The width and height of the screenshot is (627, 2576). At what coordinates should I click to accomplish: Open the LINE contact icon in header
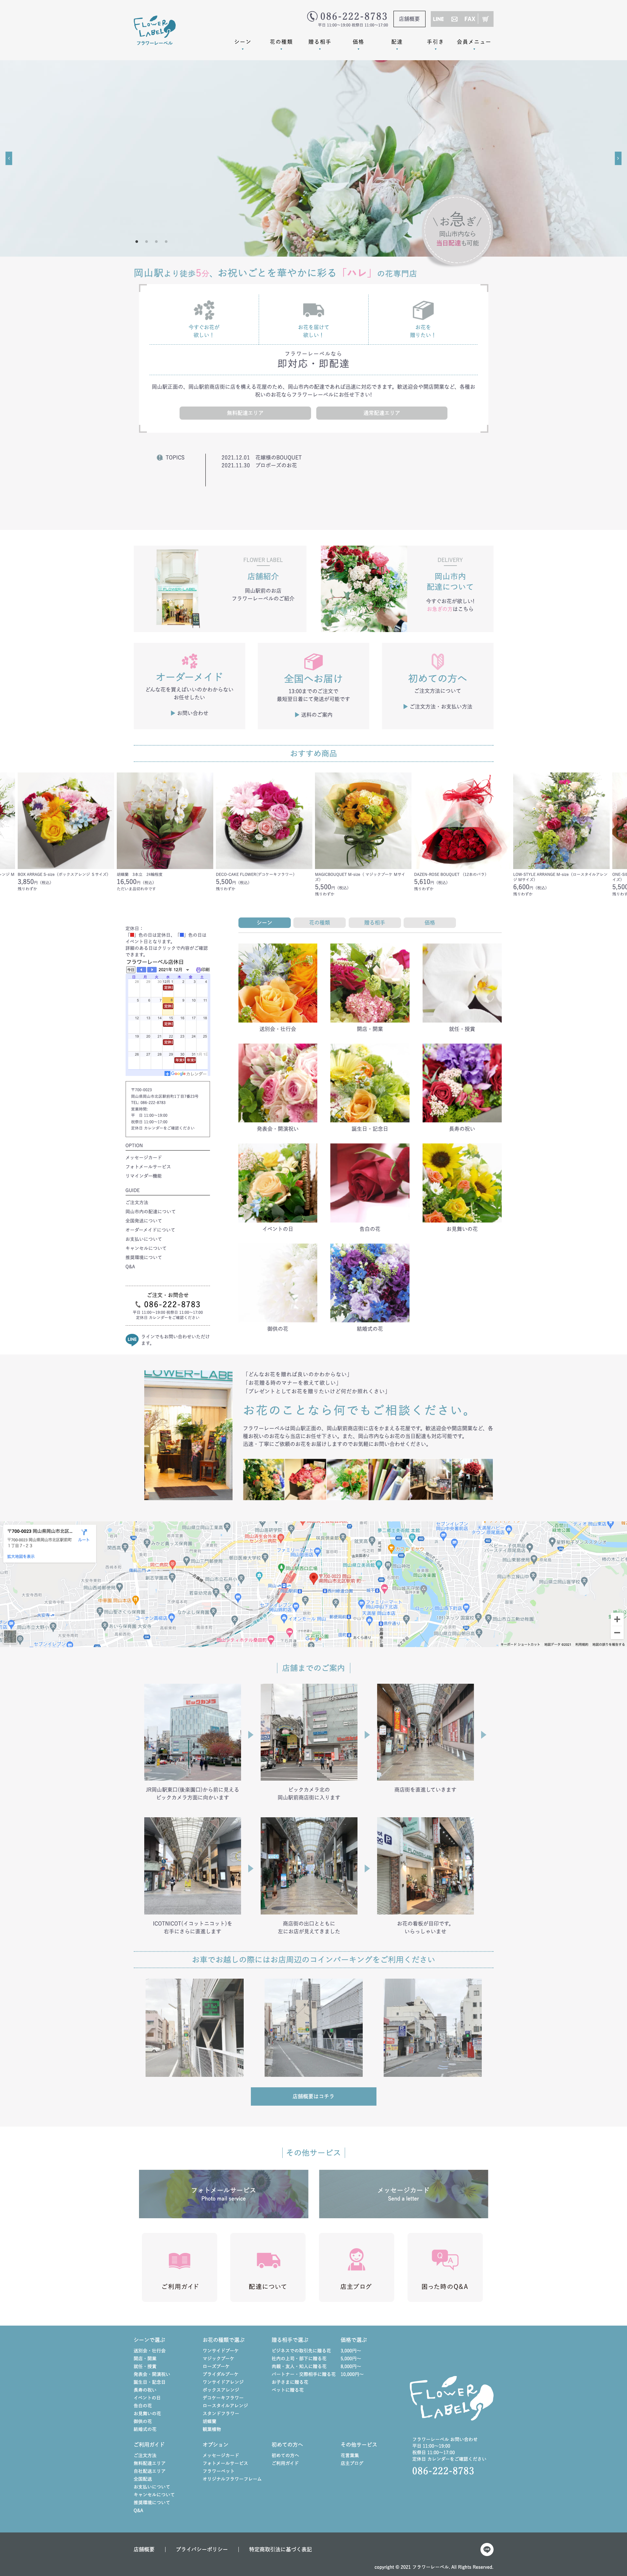(x=438, y=19)
